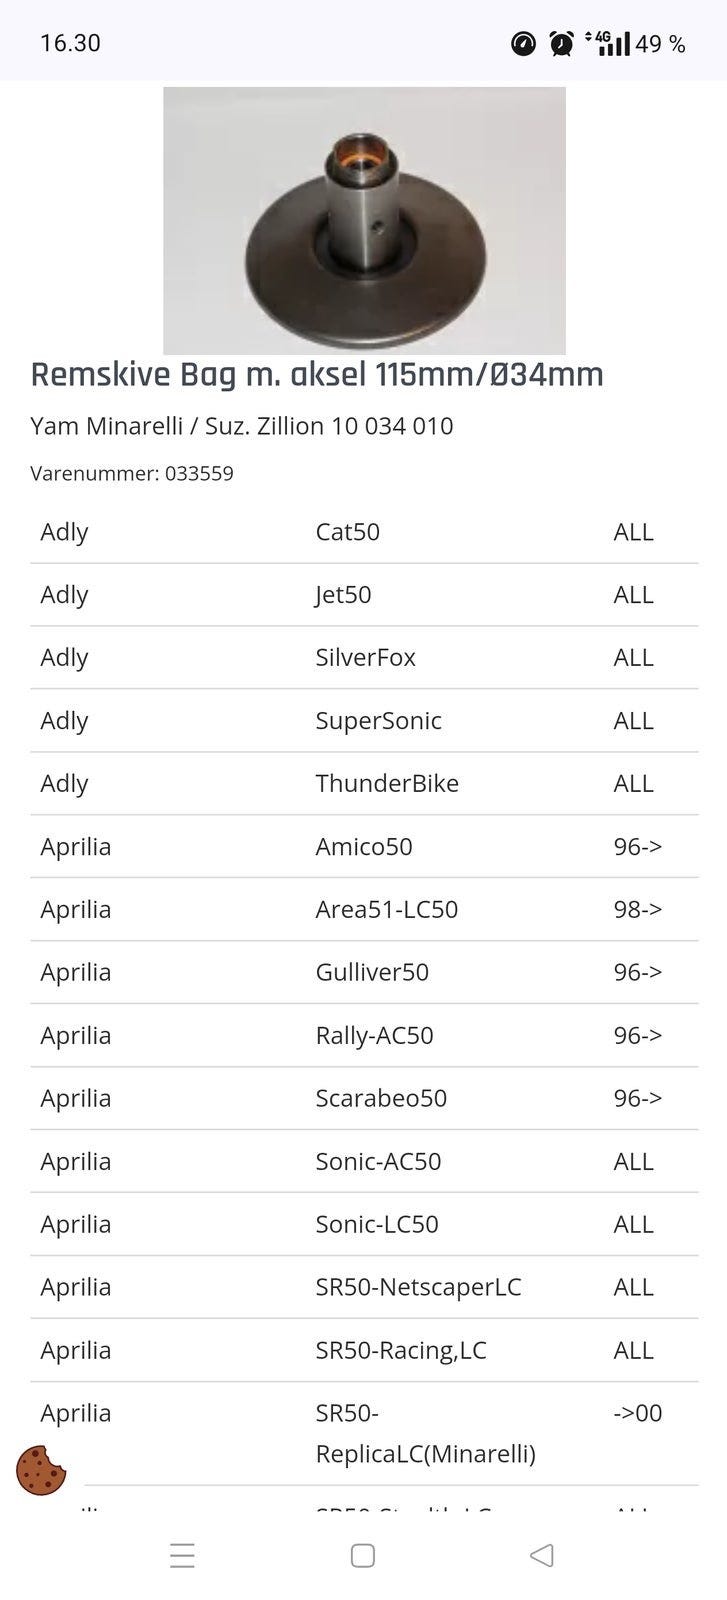
Task: Tap the Android home button
Action: [363, 1555]
